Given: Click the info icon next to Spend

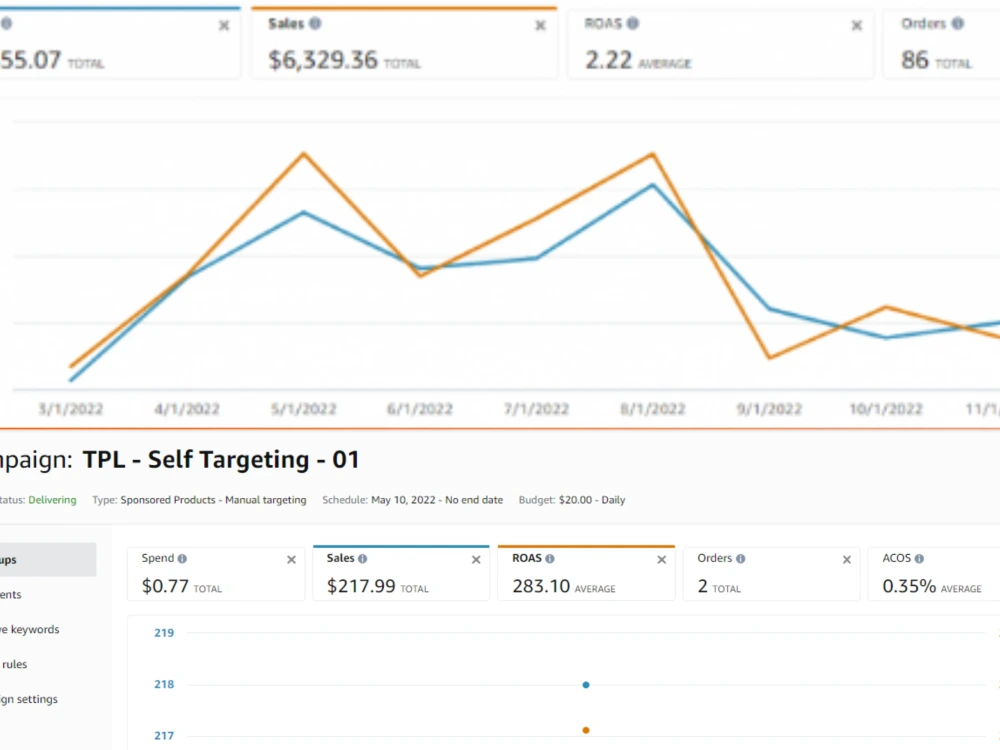Looking at the screenshot, I should [x=182, y=559].
